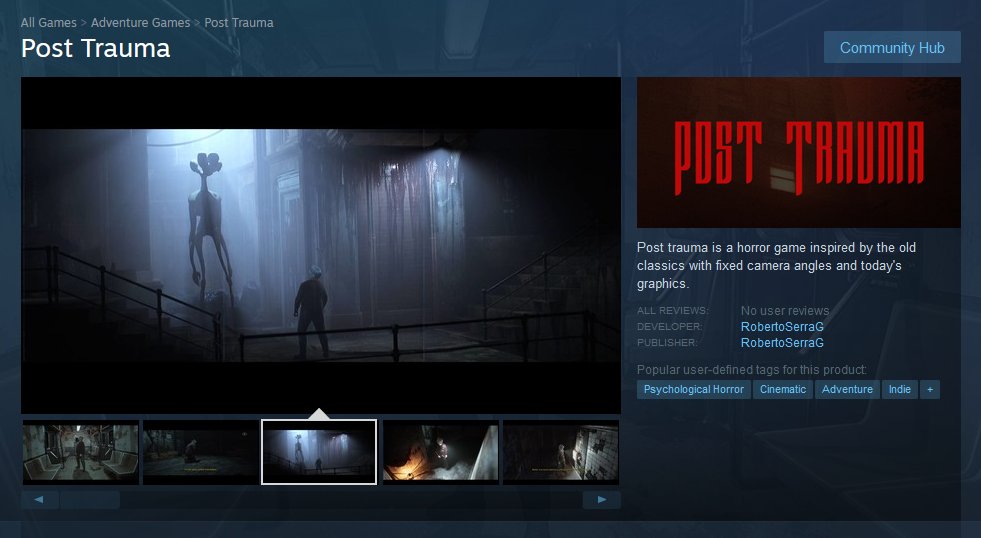Open the All Games breadcrumb link
The width and height of the screenshot is (981, 538).
[x=48, y=23]
